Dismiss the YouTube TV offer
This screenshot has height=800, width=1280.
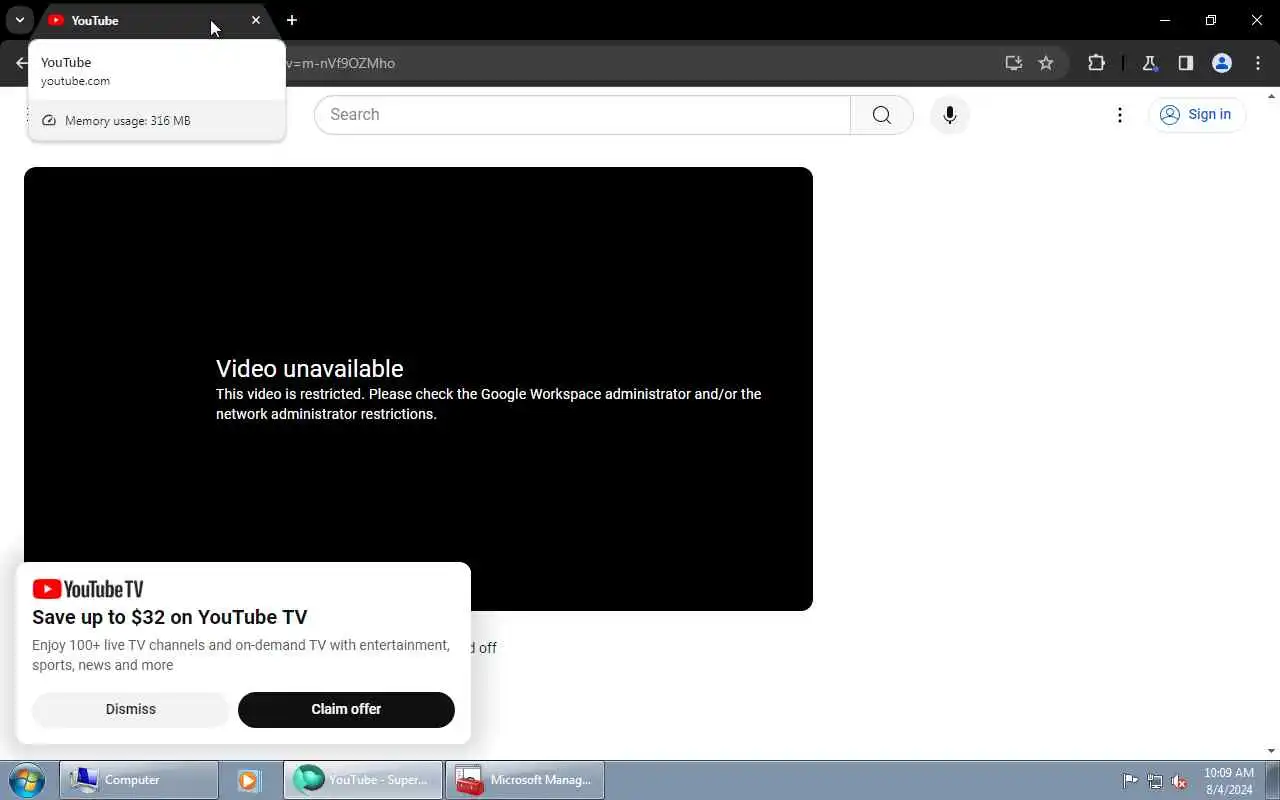point(131,709)
